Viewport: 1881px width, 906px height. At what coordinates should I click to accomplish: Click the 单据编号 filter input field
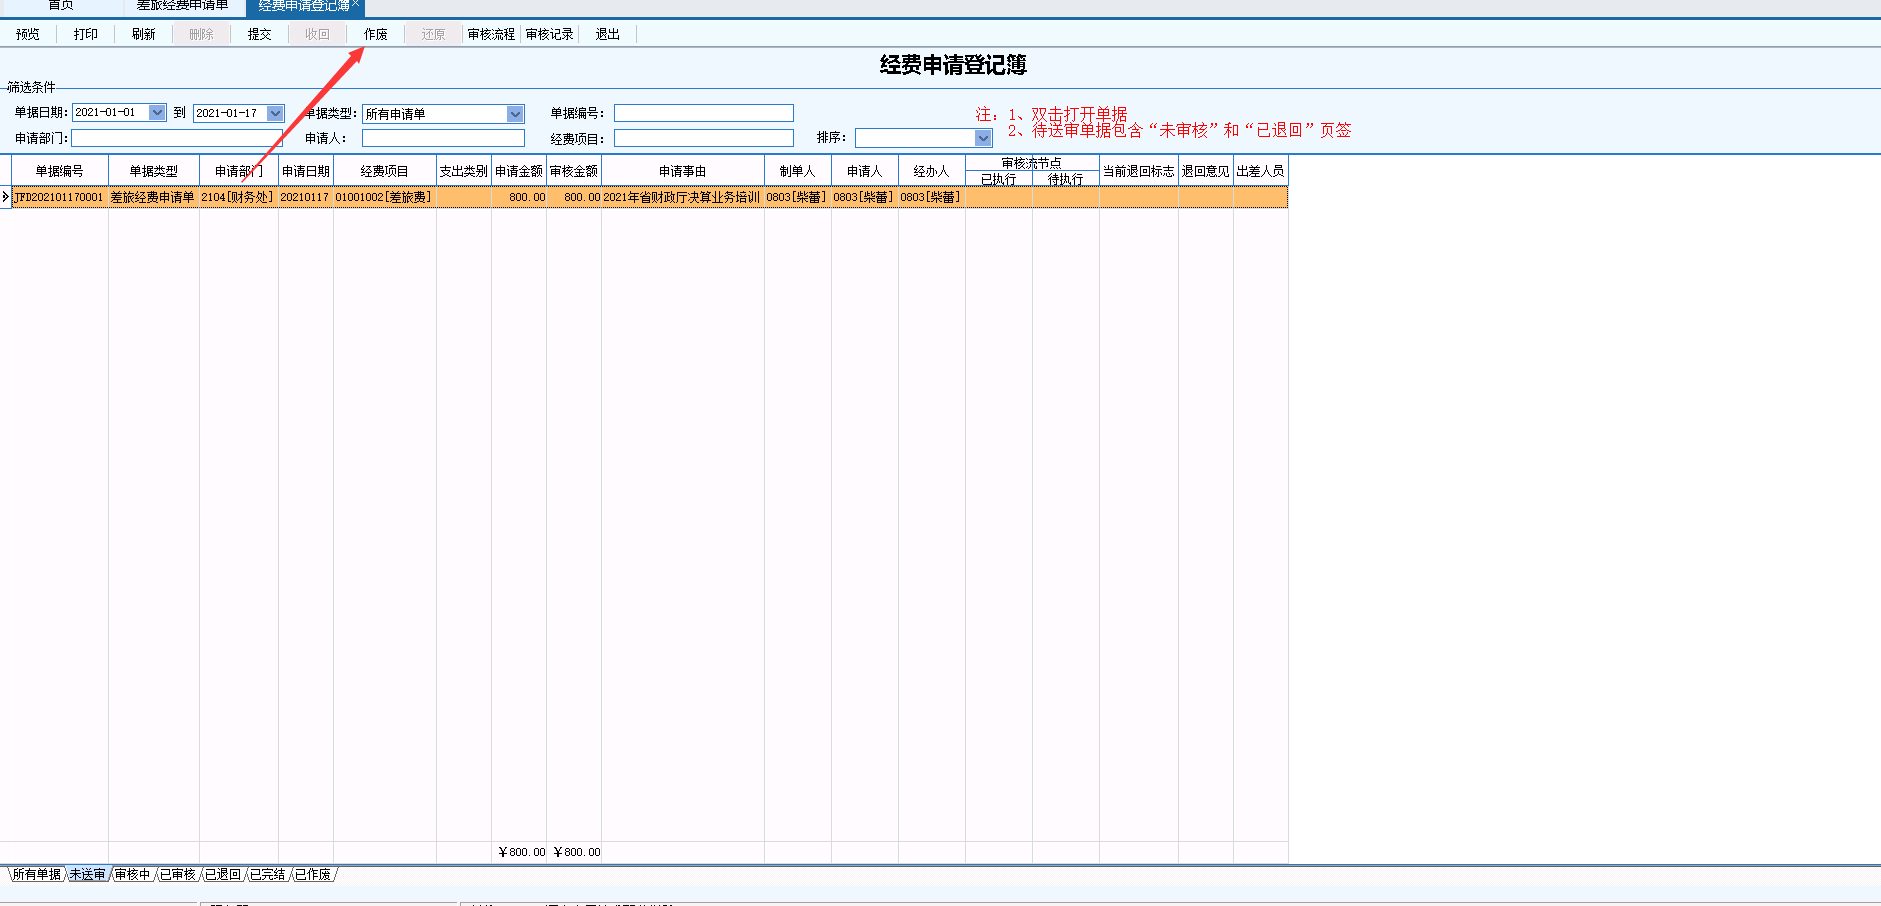(x=703, y=114)
